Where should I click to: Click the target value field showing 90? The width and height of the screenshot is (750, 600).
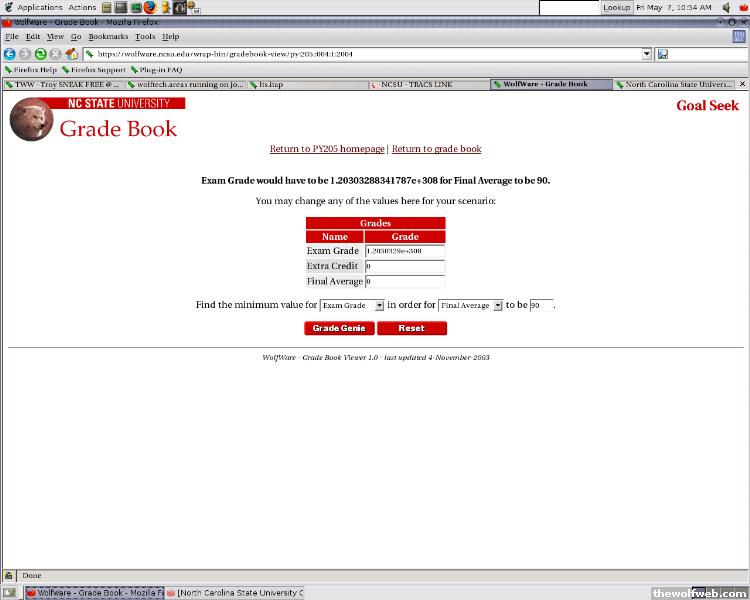(540, 305)
